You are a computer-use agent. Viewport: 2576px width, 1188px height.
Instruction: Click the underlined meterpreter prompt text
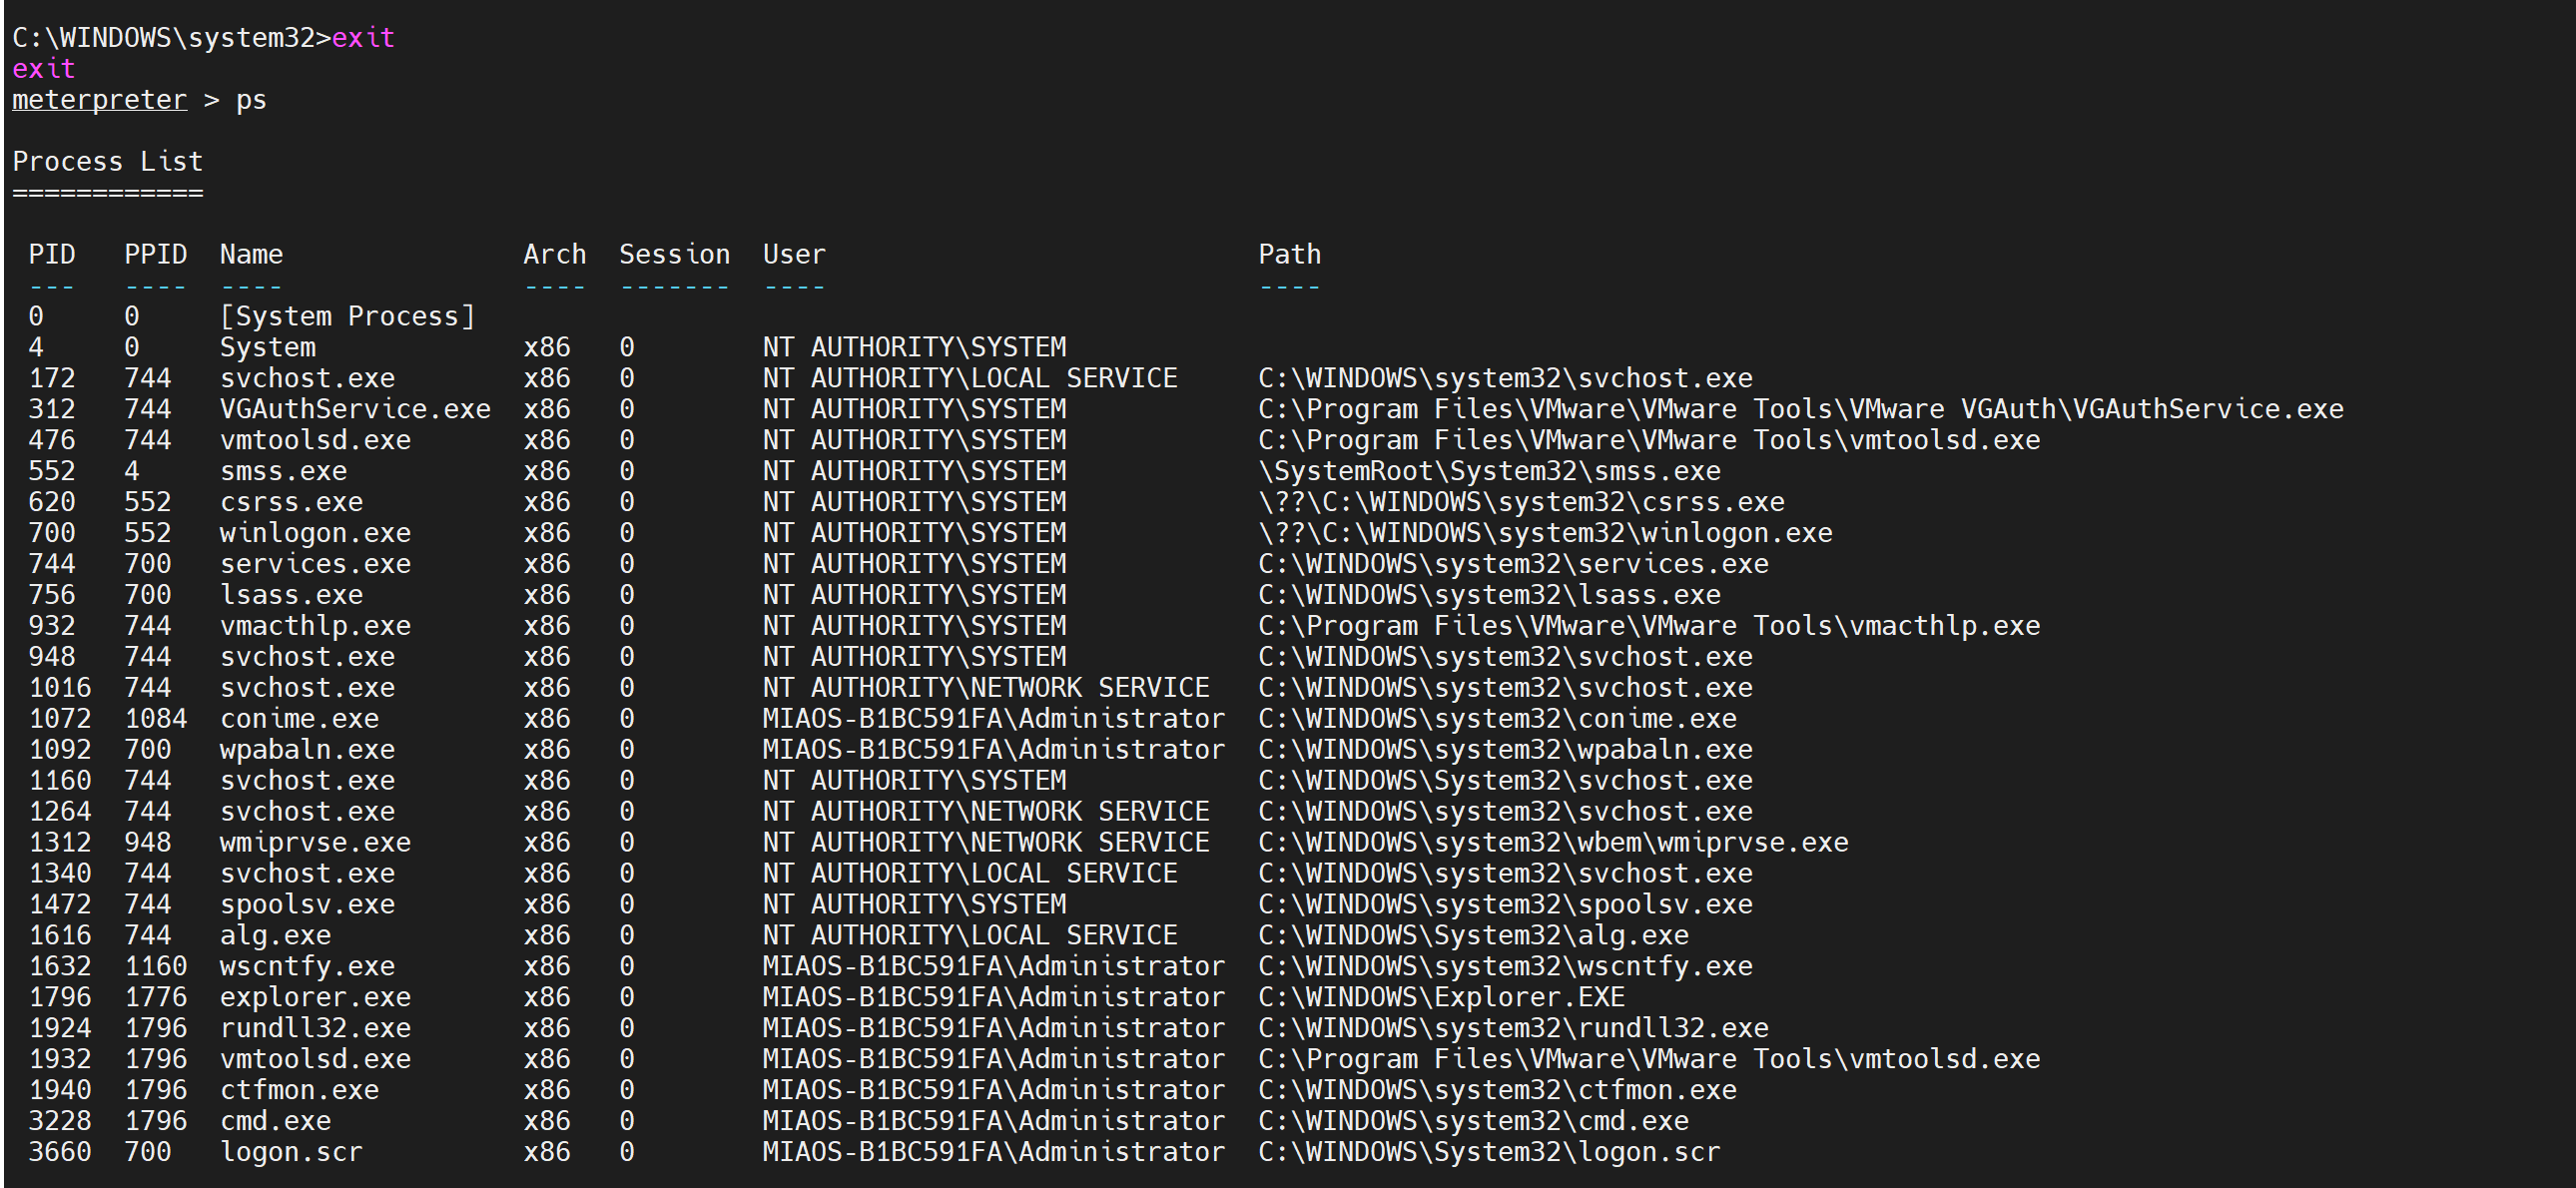click(x=99, y=100)
